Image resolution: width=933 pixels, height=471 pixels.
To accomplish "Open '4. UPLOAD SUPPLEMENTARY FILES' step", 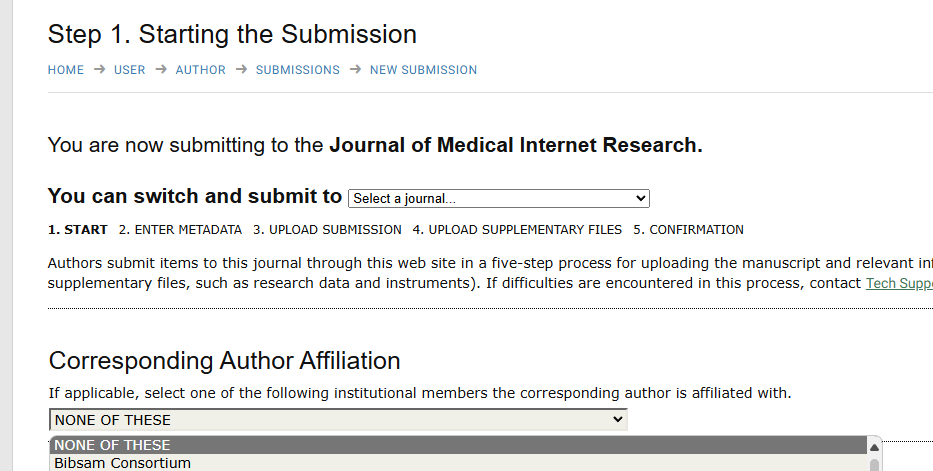I will pyautogui.click(x=517, y=230).
